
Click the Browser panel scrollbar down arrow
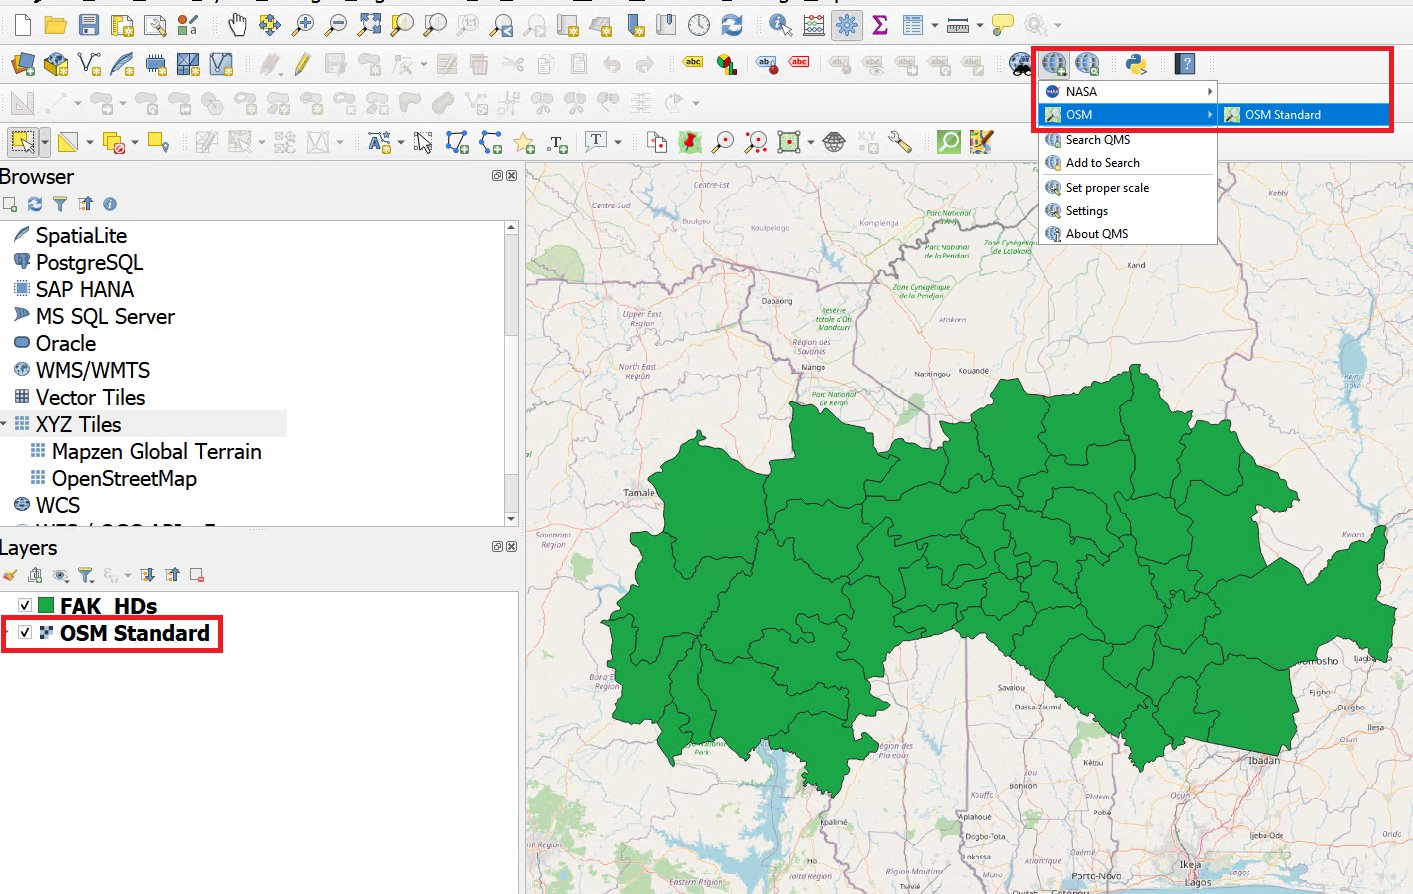coord(511,519)
